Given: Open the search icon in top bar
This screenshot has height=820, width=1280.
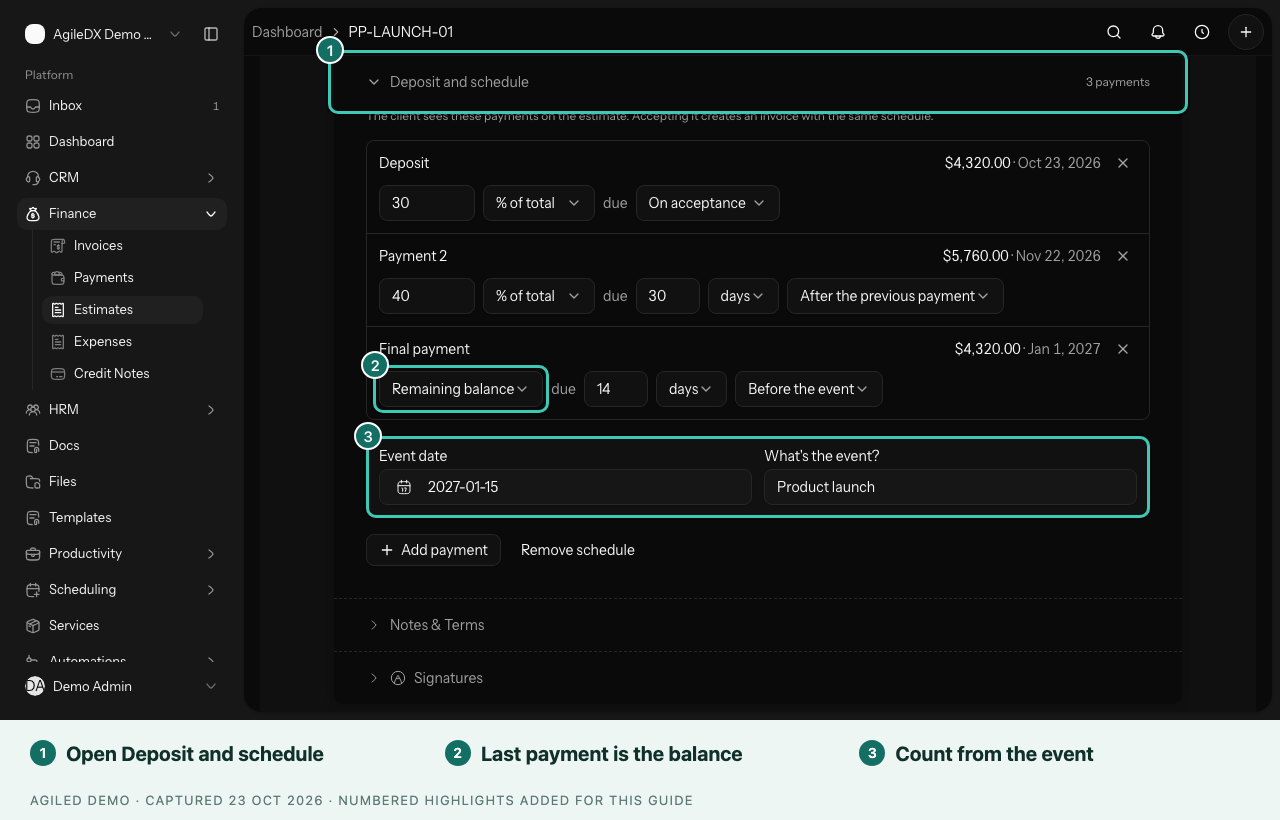Looking at the screenshot, I should [1114, 32].
